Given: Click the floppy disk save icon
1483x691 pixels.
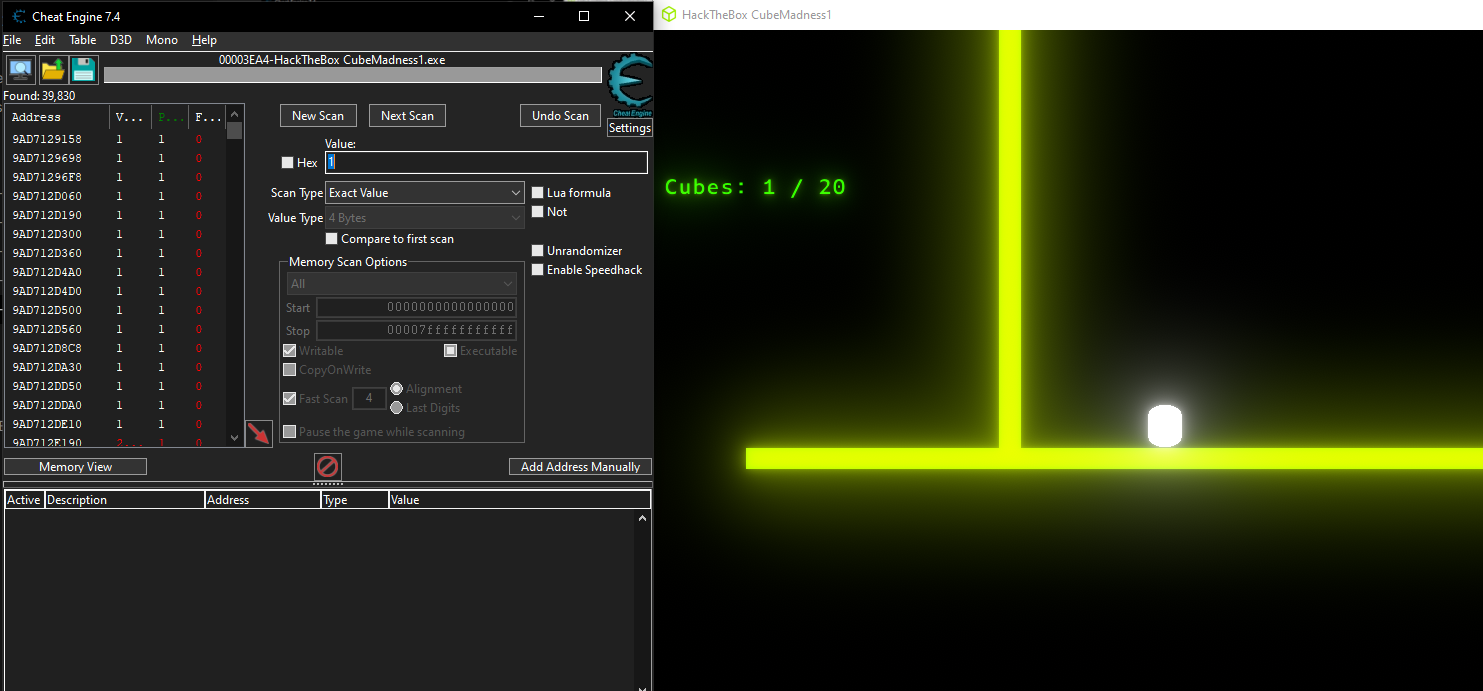Looking at the screenshot, I should coord(84,70).
